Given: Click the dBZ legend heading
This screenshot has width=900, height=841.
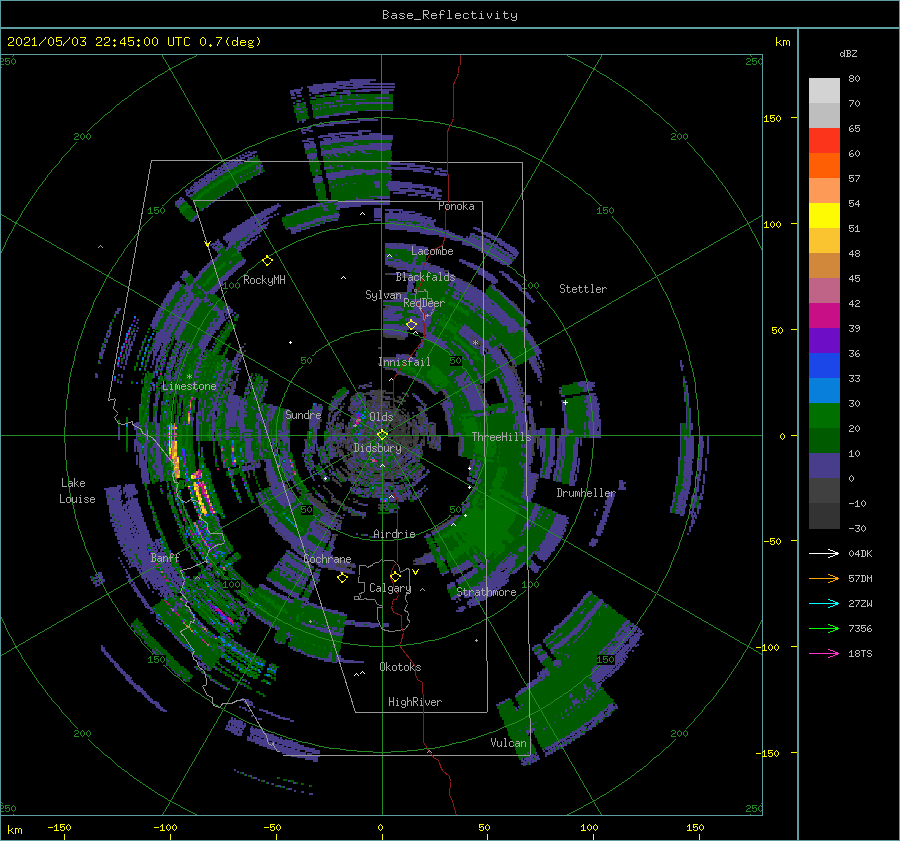Looking at the screenshot, I should point(848,53).
